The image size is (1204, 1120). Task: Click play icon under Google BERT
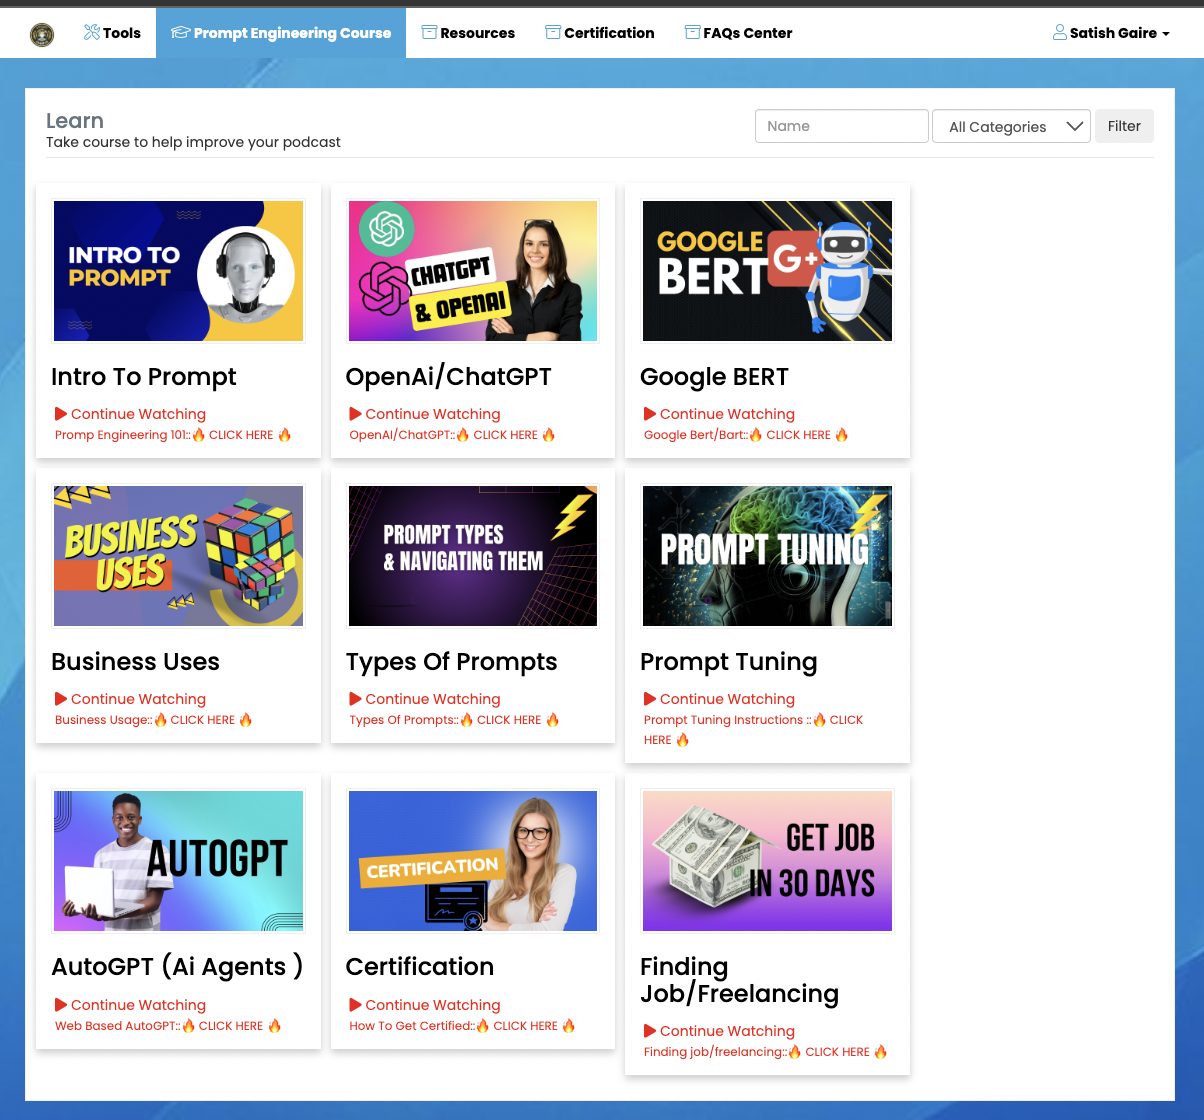tap(650, 414)
